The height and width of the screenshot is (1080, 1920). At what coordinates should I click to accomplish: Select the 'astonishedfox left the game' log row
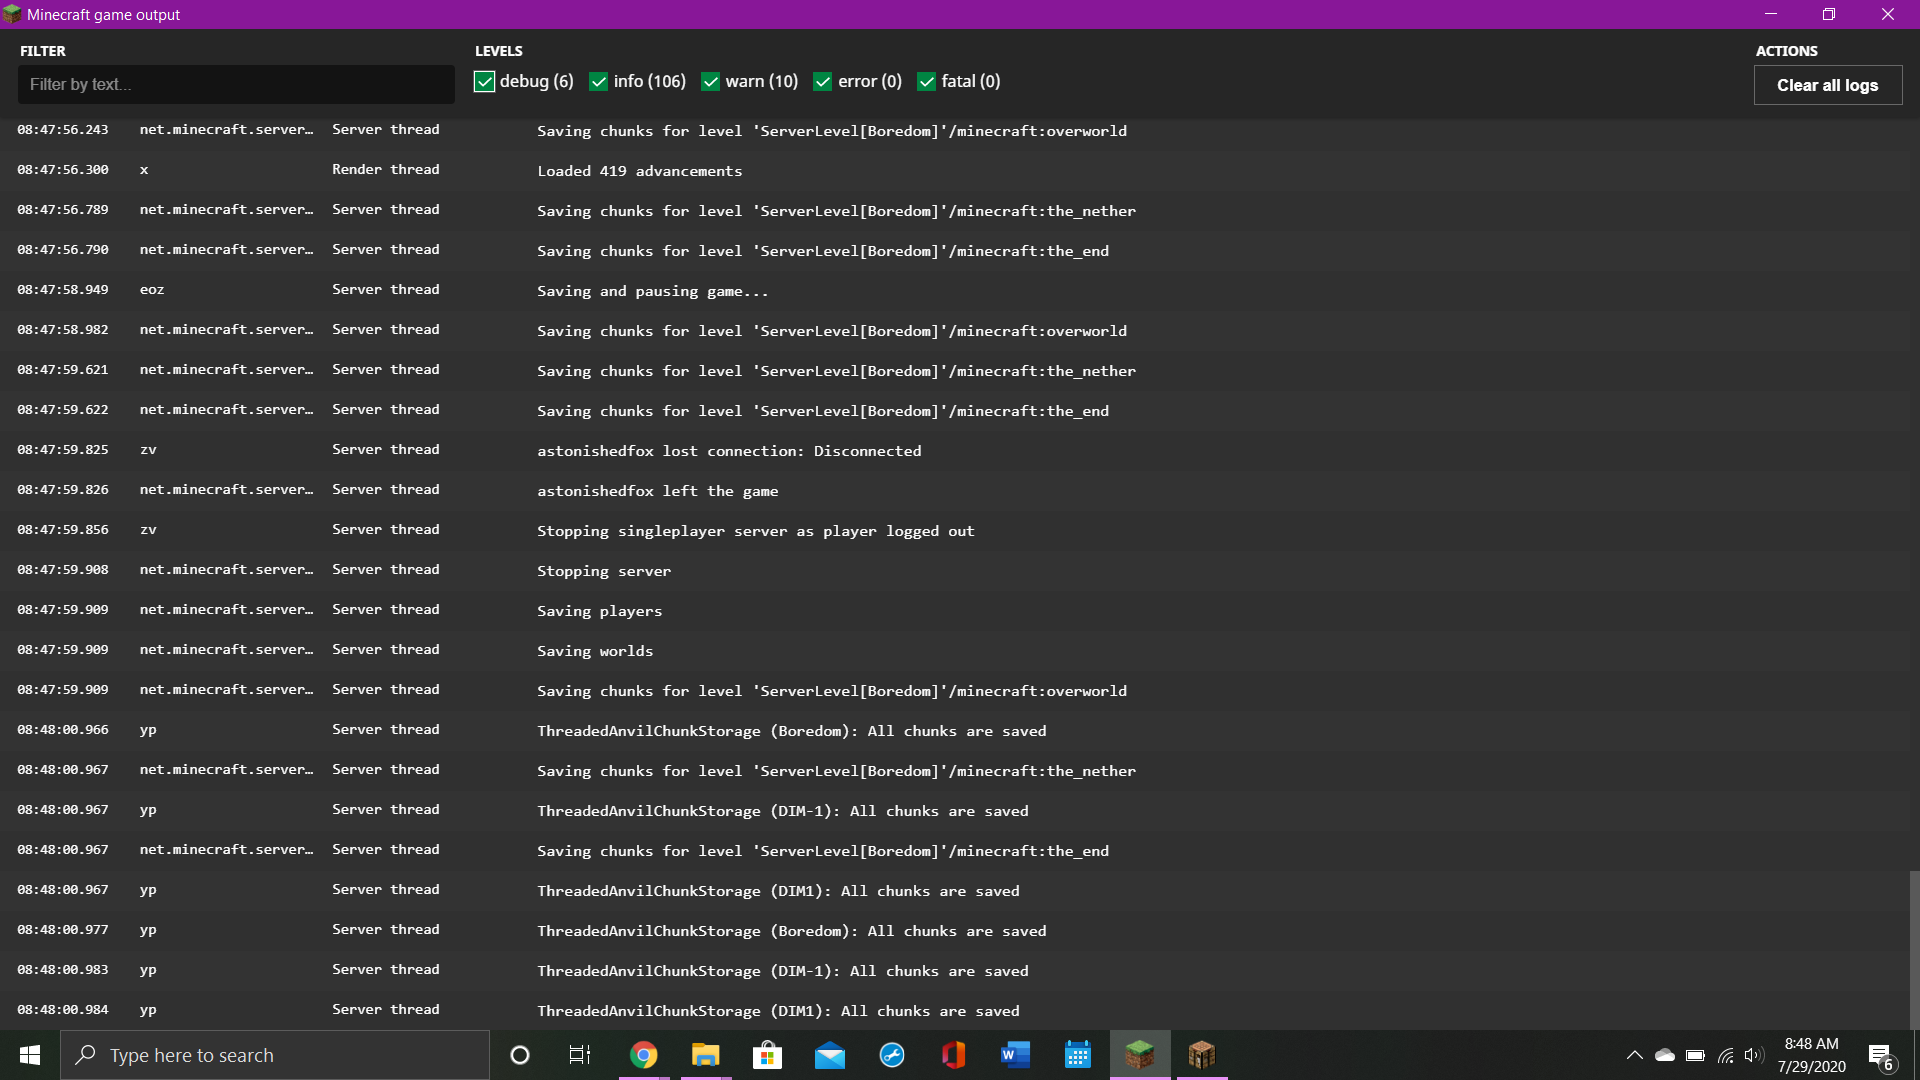(x=657, y=491)
